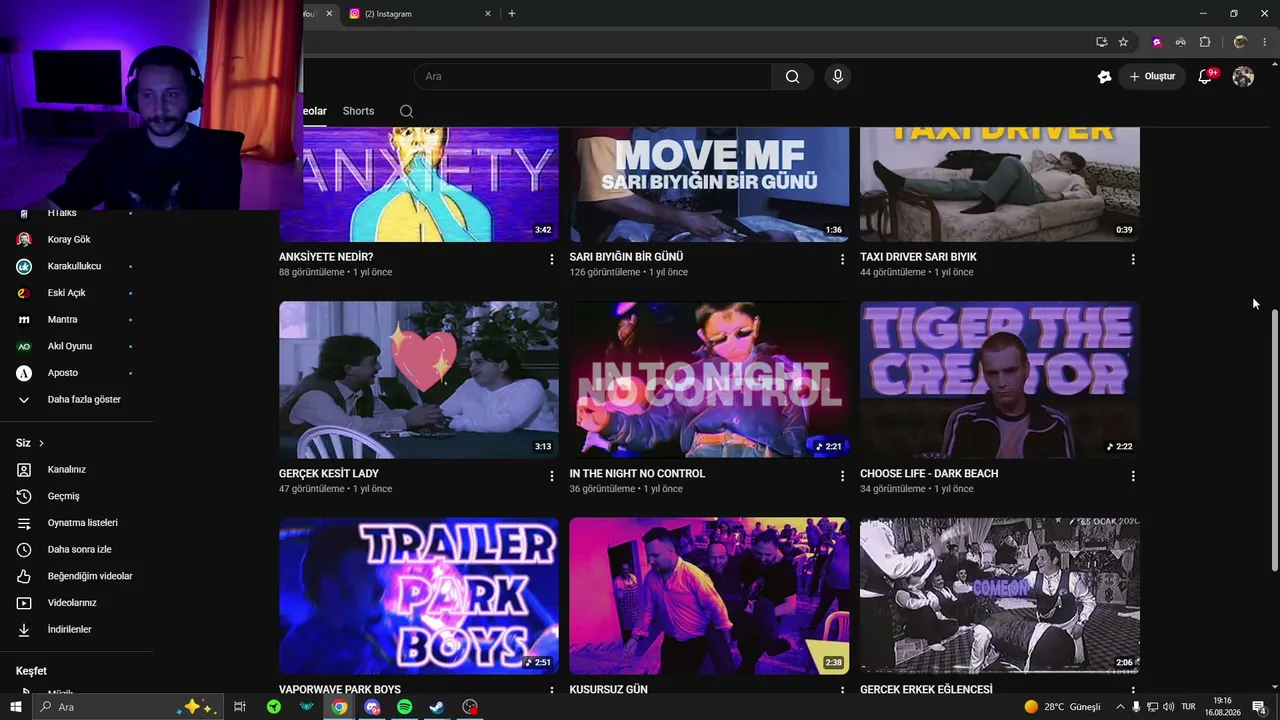The height and width of the screenshot is (720, 1280).
Task: Open the Windows notification center
Action: point(1259,707)
